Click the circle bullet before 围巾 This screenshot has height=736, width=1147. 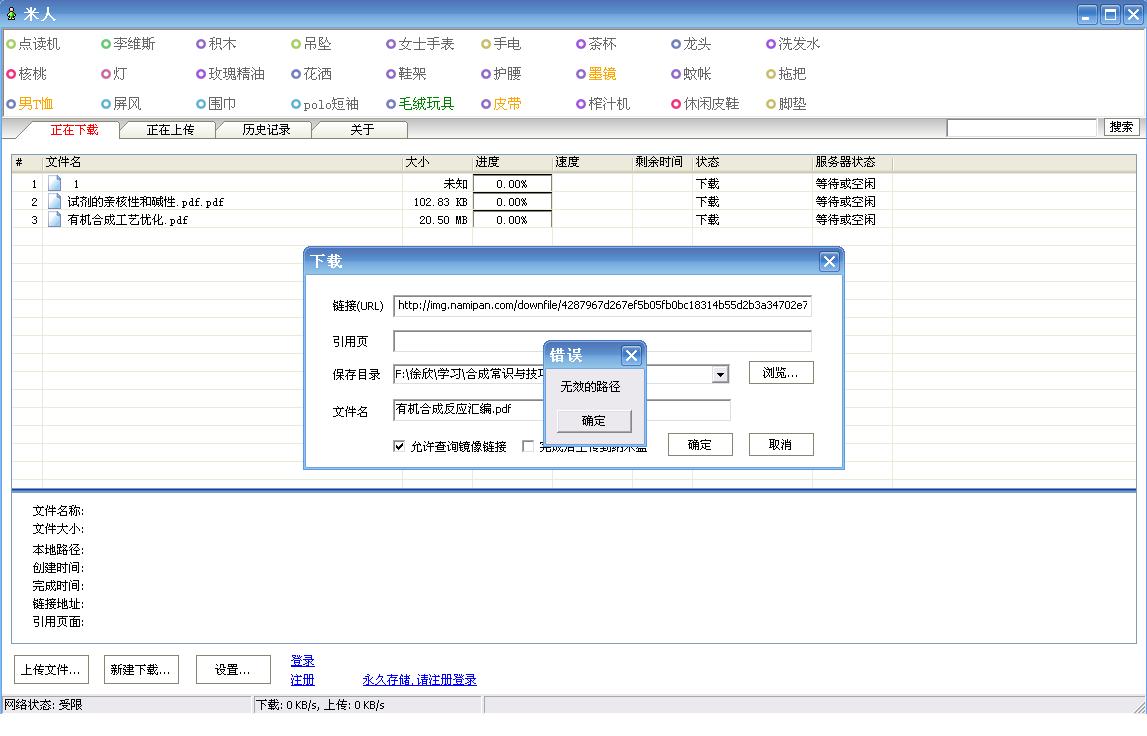pos(201,104)
